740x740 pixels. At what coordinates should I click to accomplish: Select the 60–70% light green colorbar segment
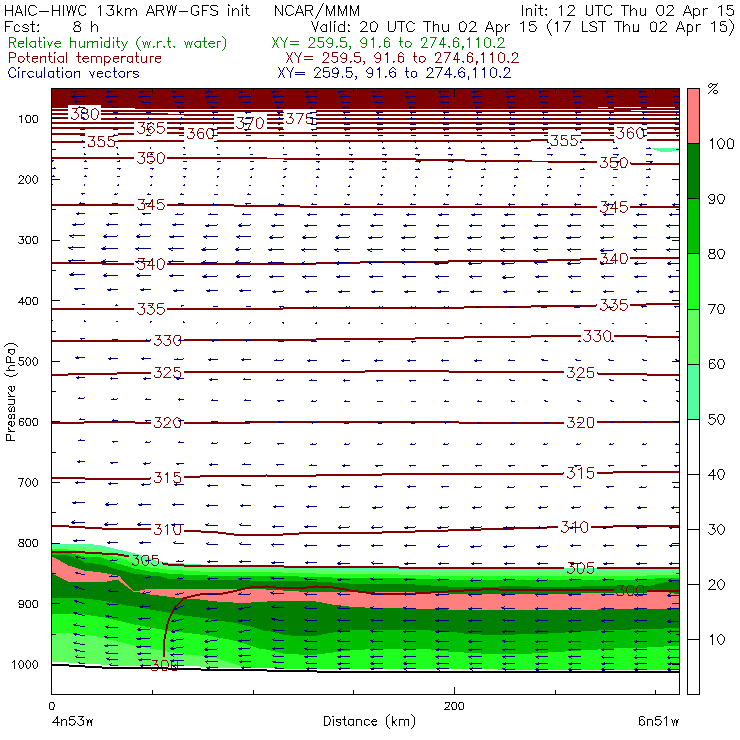point(693,336)
